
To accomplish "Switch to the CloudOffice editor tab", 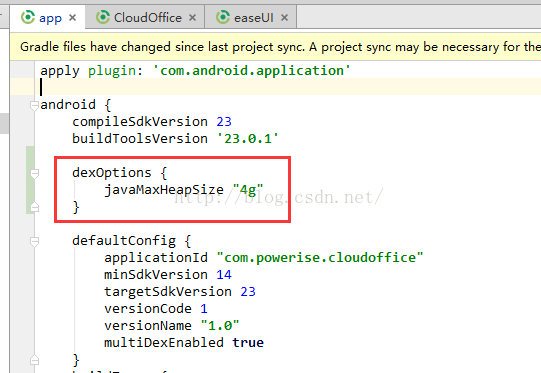I will point(145,17).
